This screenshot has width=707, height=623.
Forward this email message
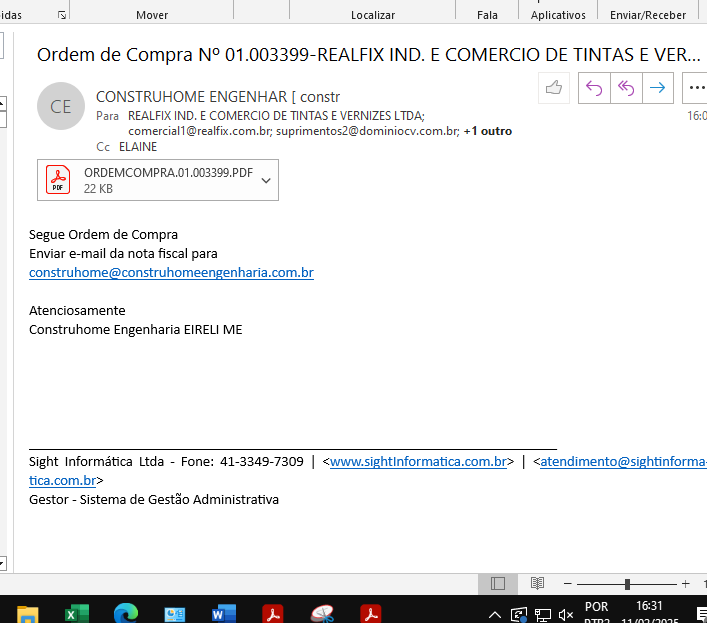pyautogui.click(x=657, y=88)
